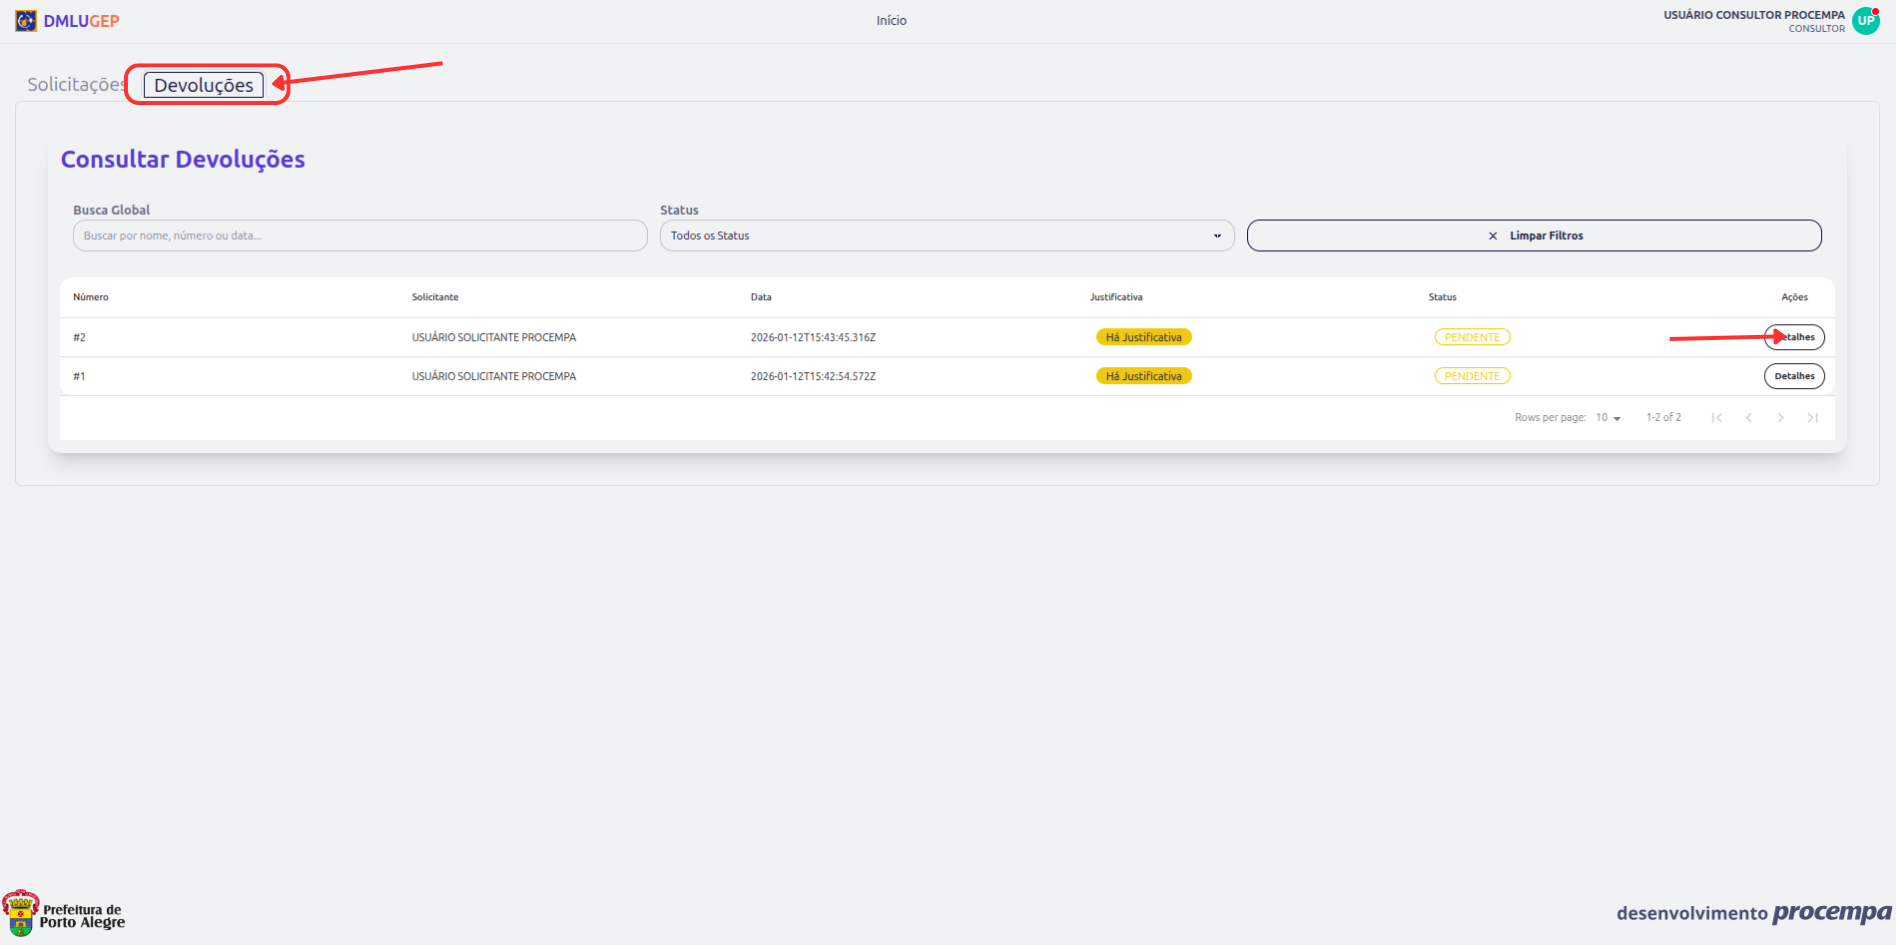Screen dimensions: 1896x945
Task: Click the procempa logo in footer
Action: coord(1831,913)
